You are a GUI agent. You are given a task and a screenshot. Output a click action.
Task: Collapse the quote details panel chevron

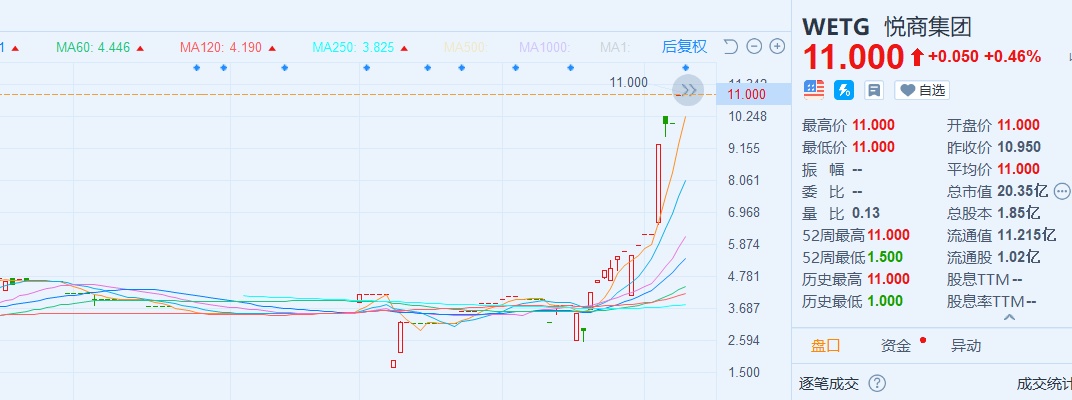[1009, 318]
